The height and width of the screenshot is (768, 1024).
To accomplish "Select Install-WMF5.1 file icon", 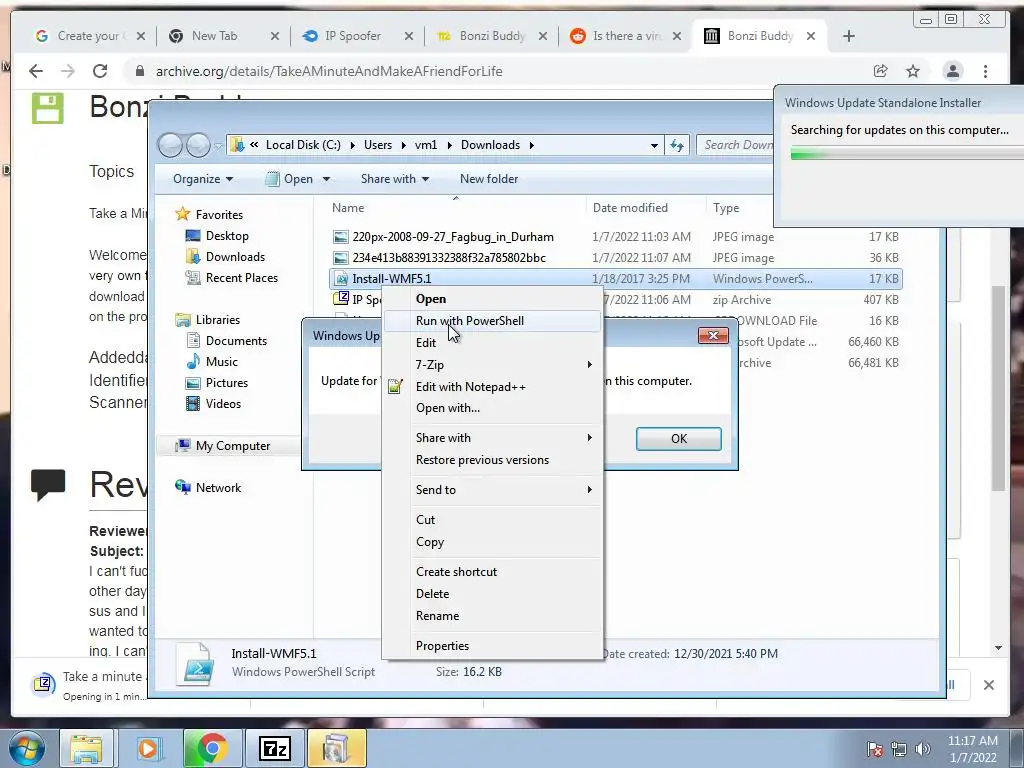I will tap(341, 279).
